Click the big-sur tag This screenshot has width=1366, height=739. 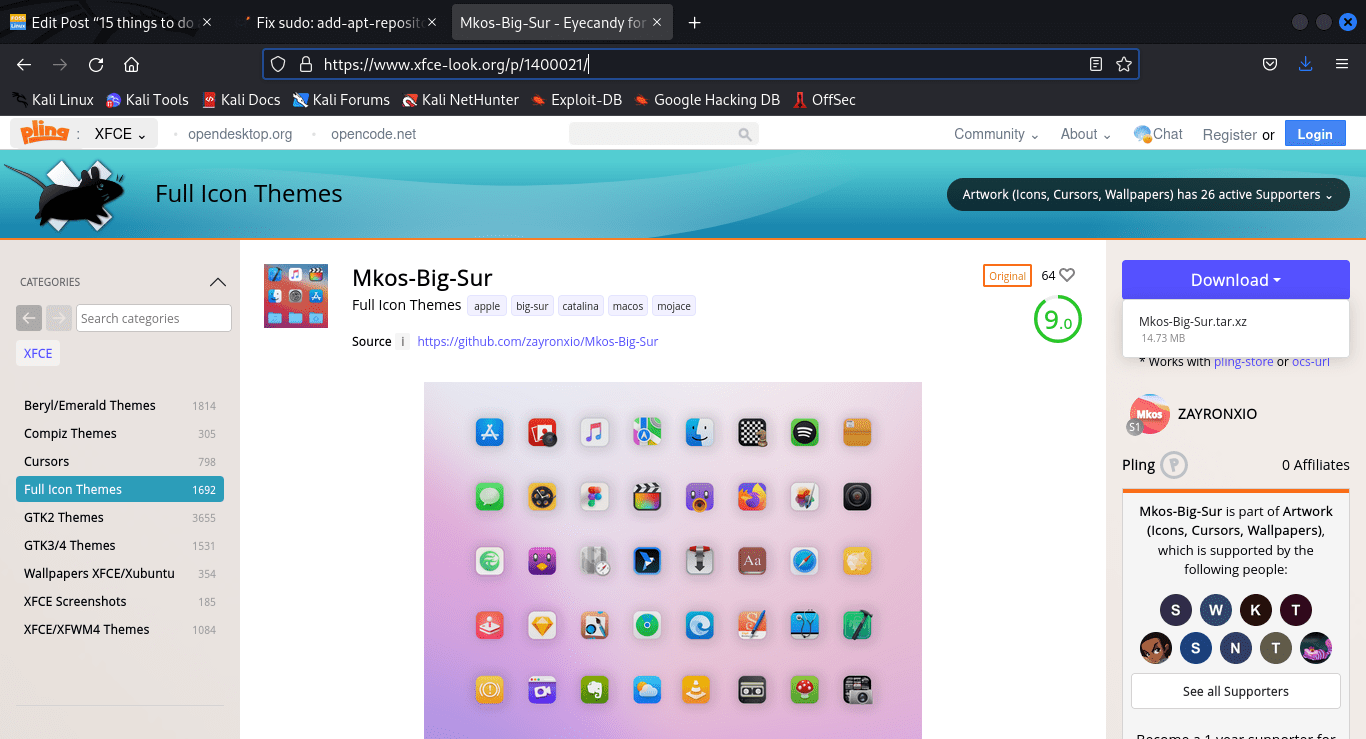pyautogui.click(x=532, y=306)
